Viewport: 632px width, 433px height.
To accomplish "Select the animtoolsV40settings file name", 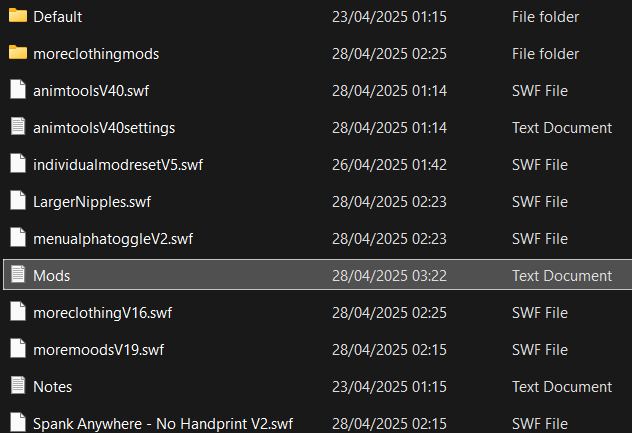I will pyautogui.click(x=104, y=128).
